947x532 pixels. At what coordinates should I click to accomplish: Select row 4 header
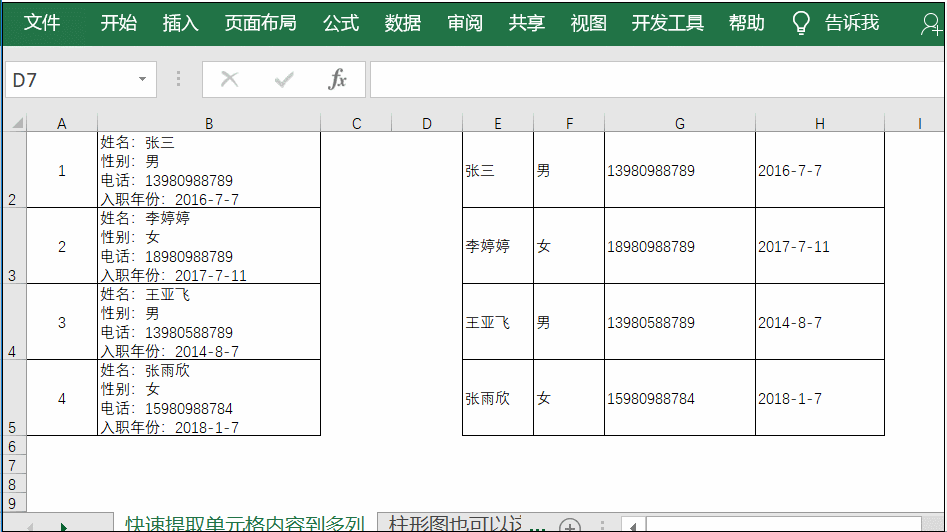(x=13, y=322)
